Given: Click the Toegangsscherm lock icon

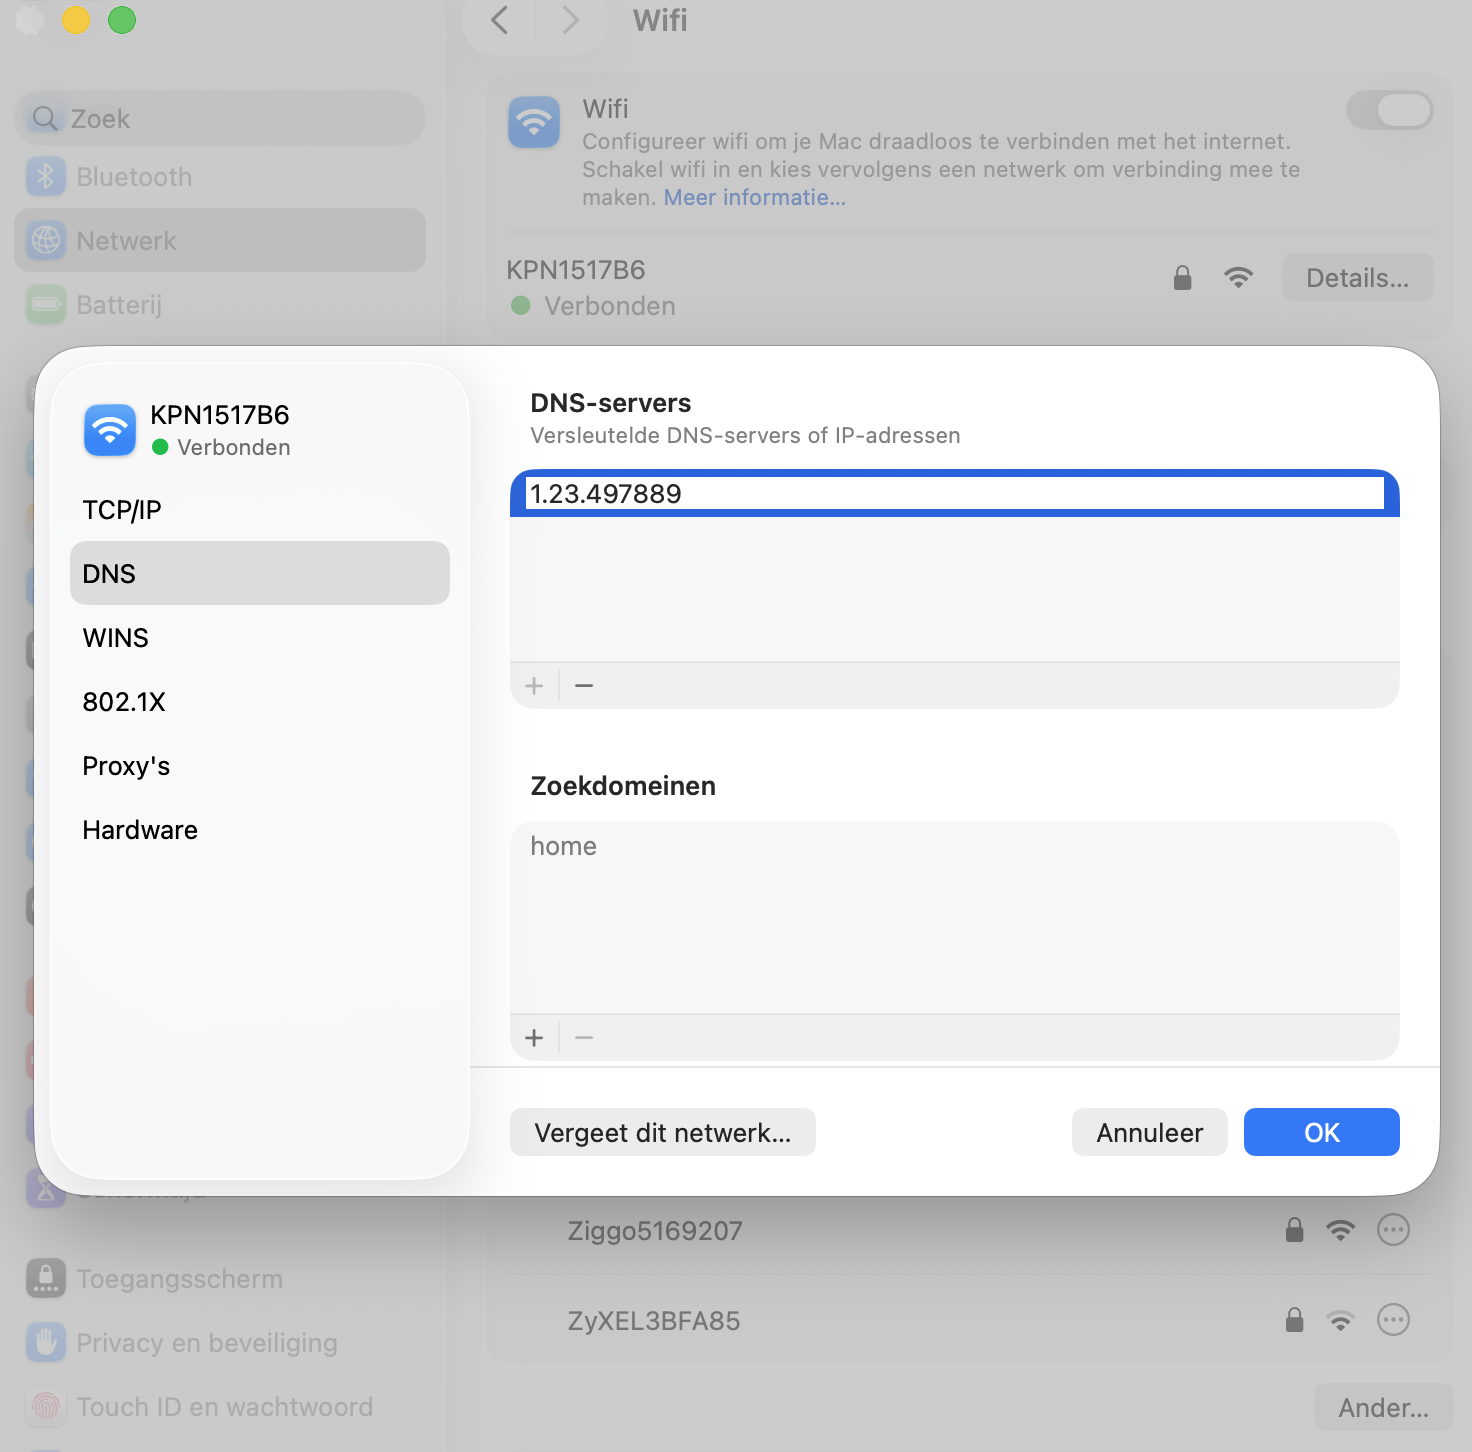Looking at the screenshot, I should pos(46,1278).
